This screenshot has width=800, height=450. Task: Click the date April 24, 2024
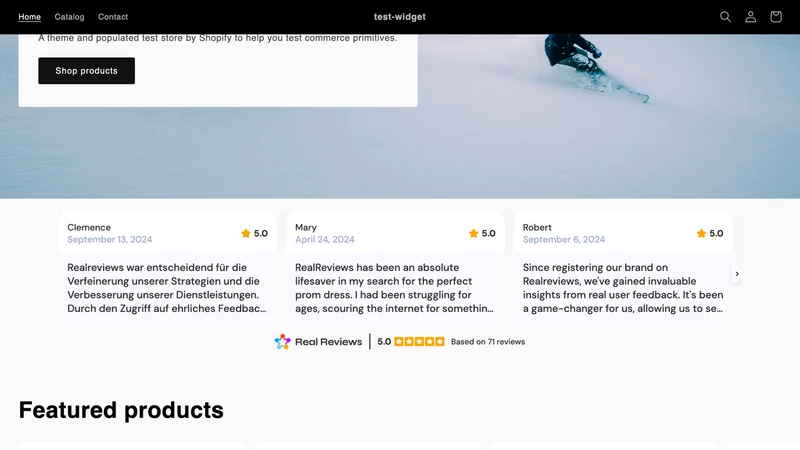coord(324,239)
